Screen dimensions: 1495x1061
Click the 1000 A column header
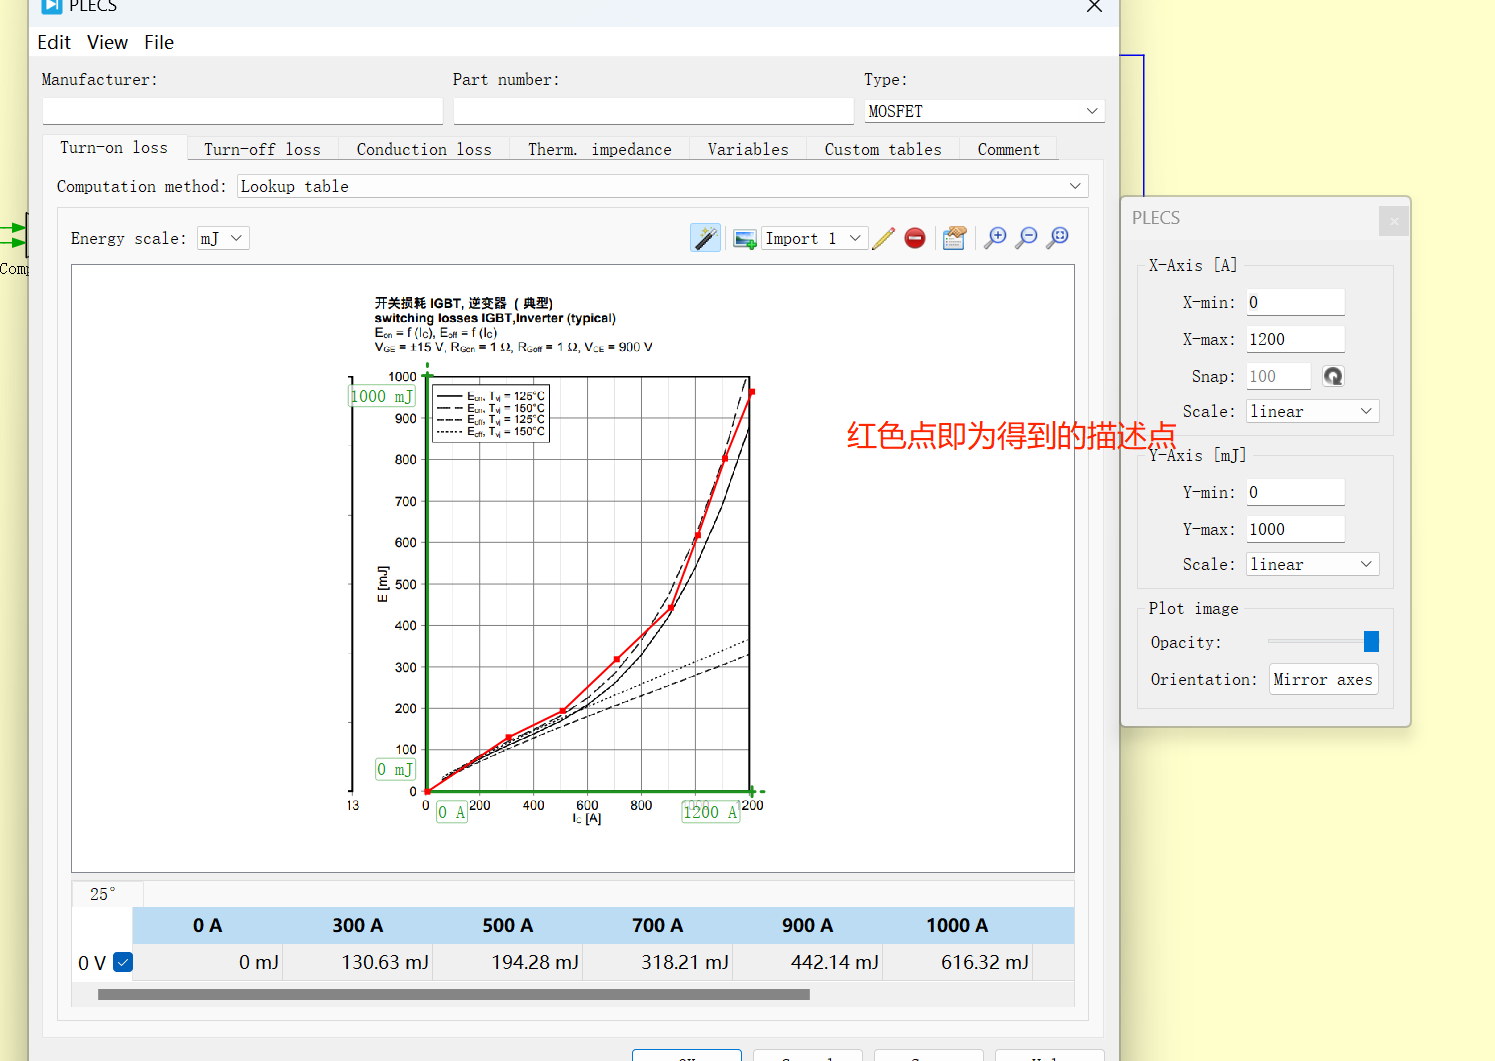[957, 925]
